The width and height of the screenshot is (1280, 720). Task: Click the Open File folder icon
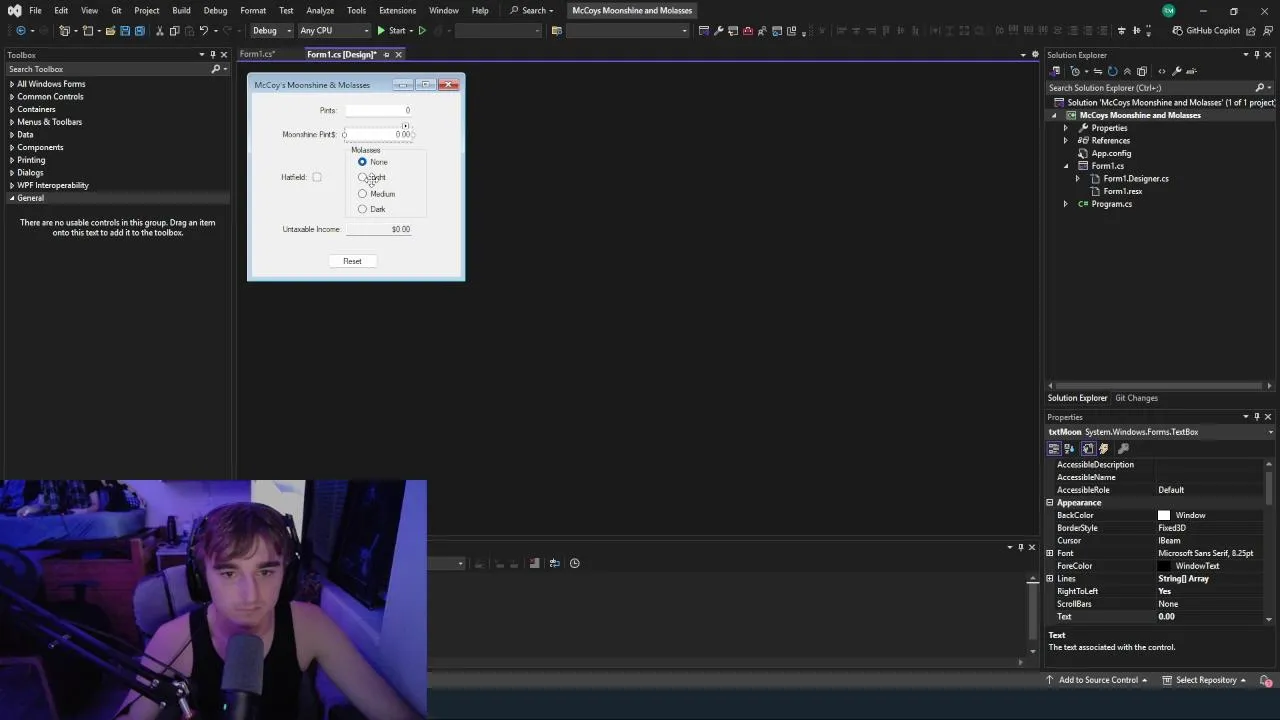(x=110, y=31)
